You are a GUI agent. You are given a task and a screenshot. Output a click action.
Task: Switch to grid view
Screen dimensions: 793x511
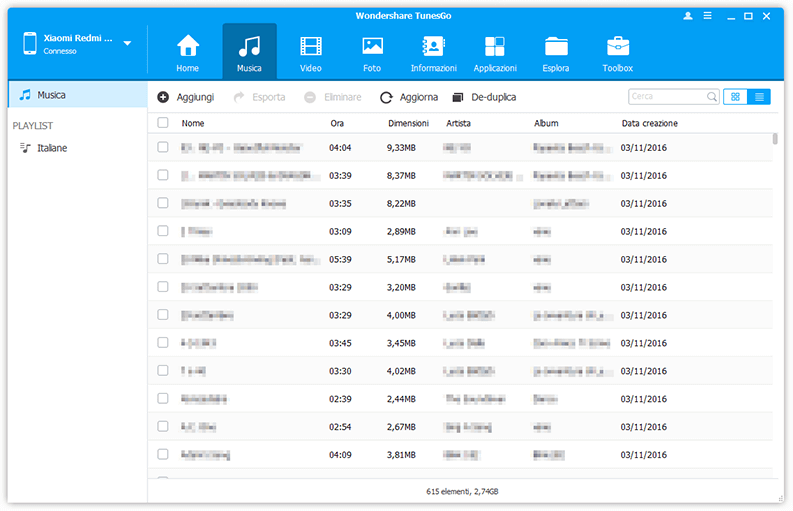[735, 97]
